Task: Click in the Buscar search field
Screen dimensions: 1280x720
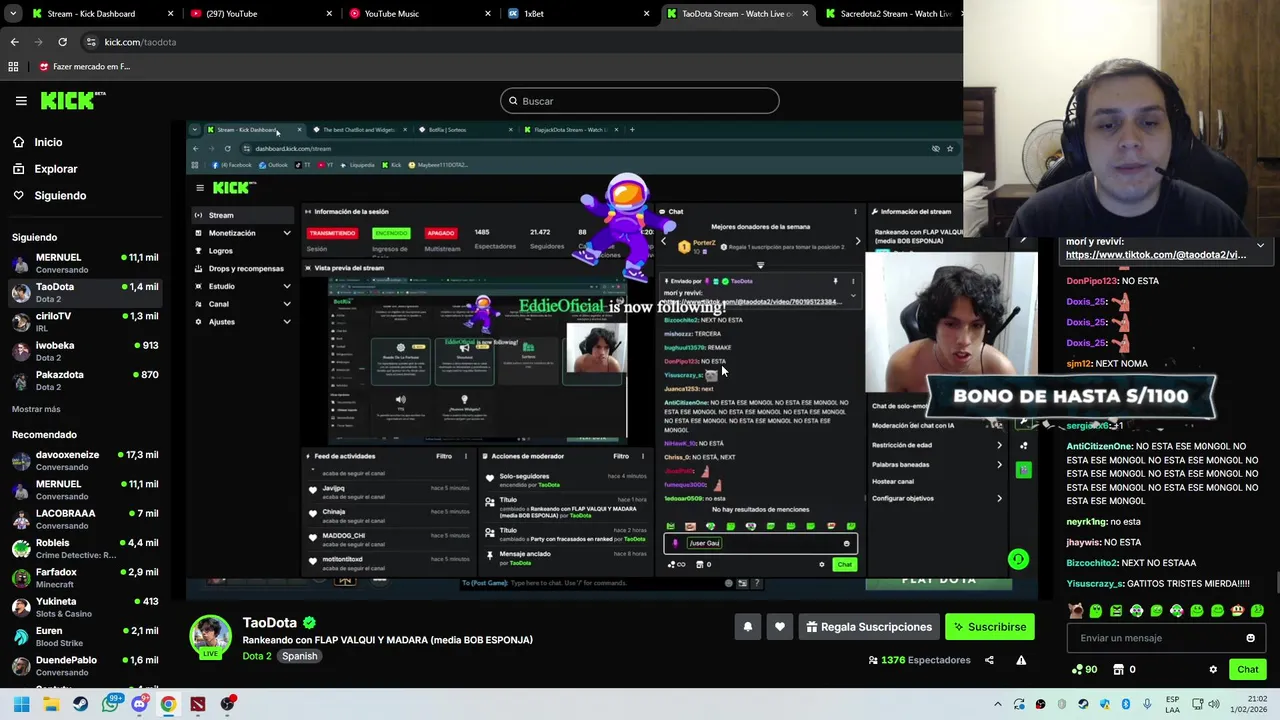Action: coord(640,101)
